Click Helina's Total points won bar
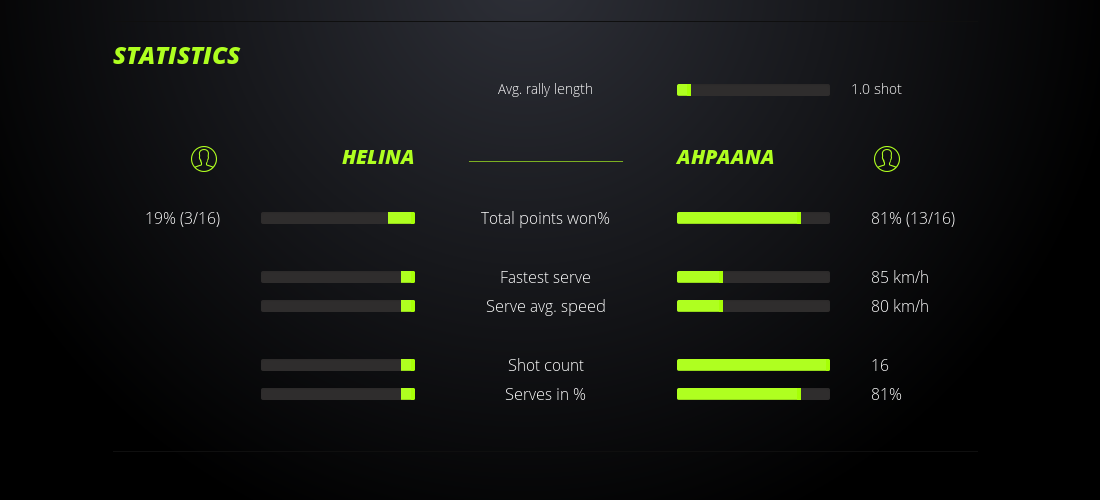The image size is (1100, 500). click(338, 218)
